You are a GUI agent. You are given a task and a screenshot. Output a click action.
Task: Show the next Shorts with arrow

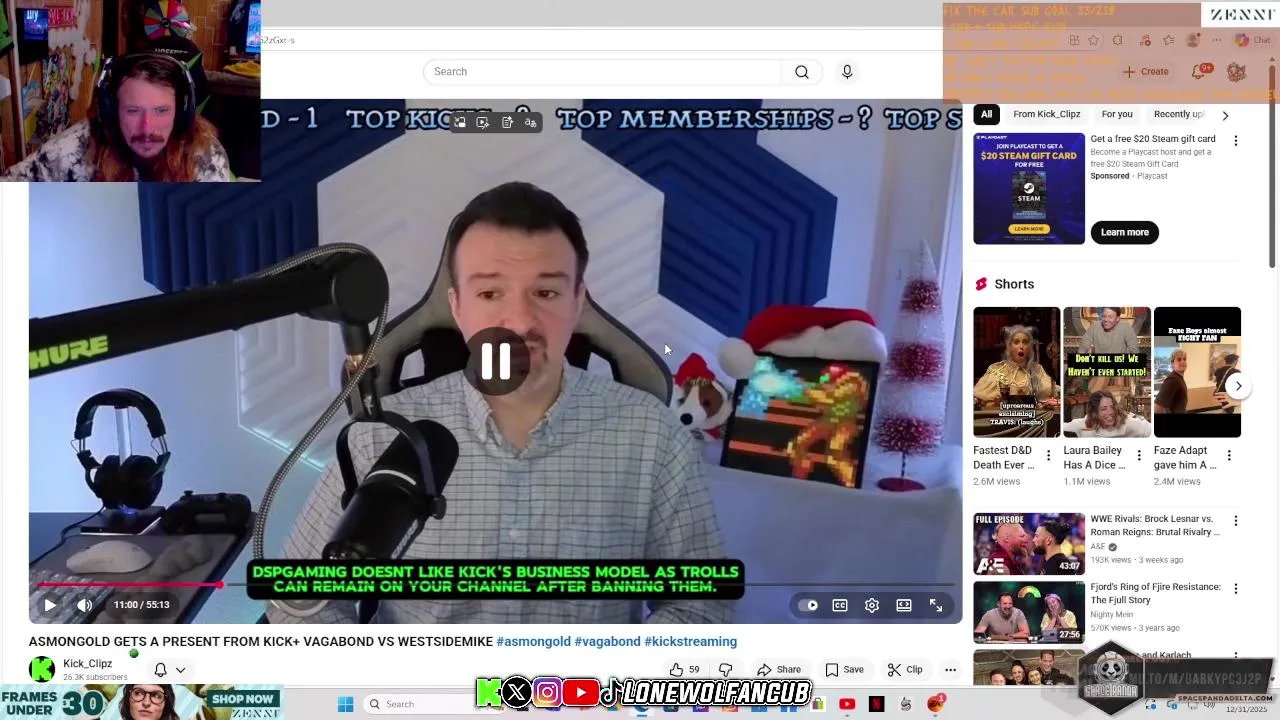tap(1238, 386)
